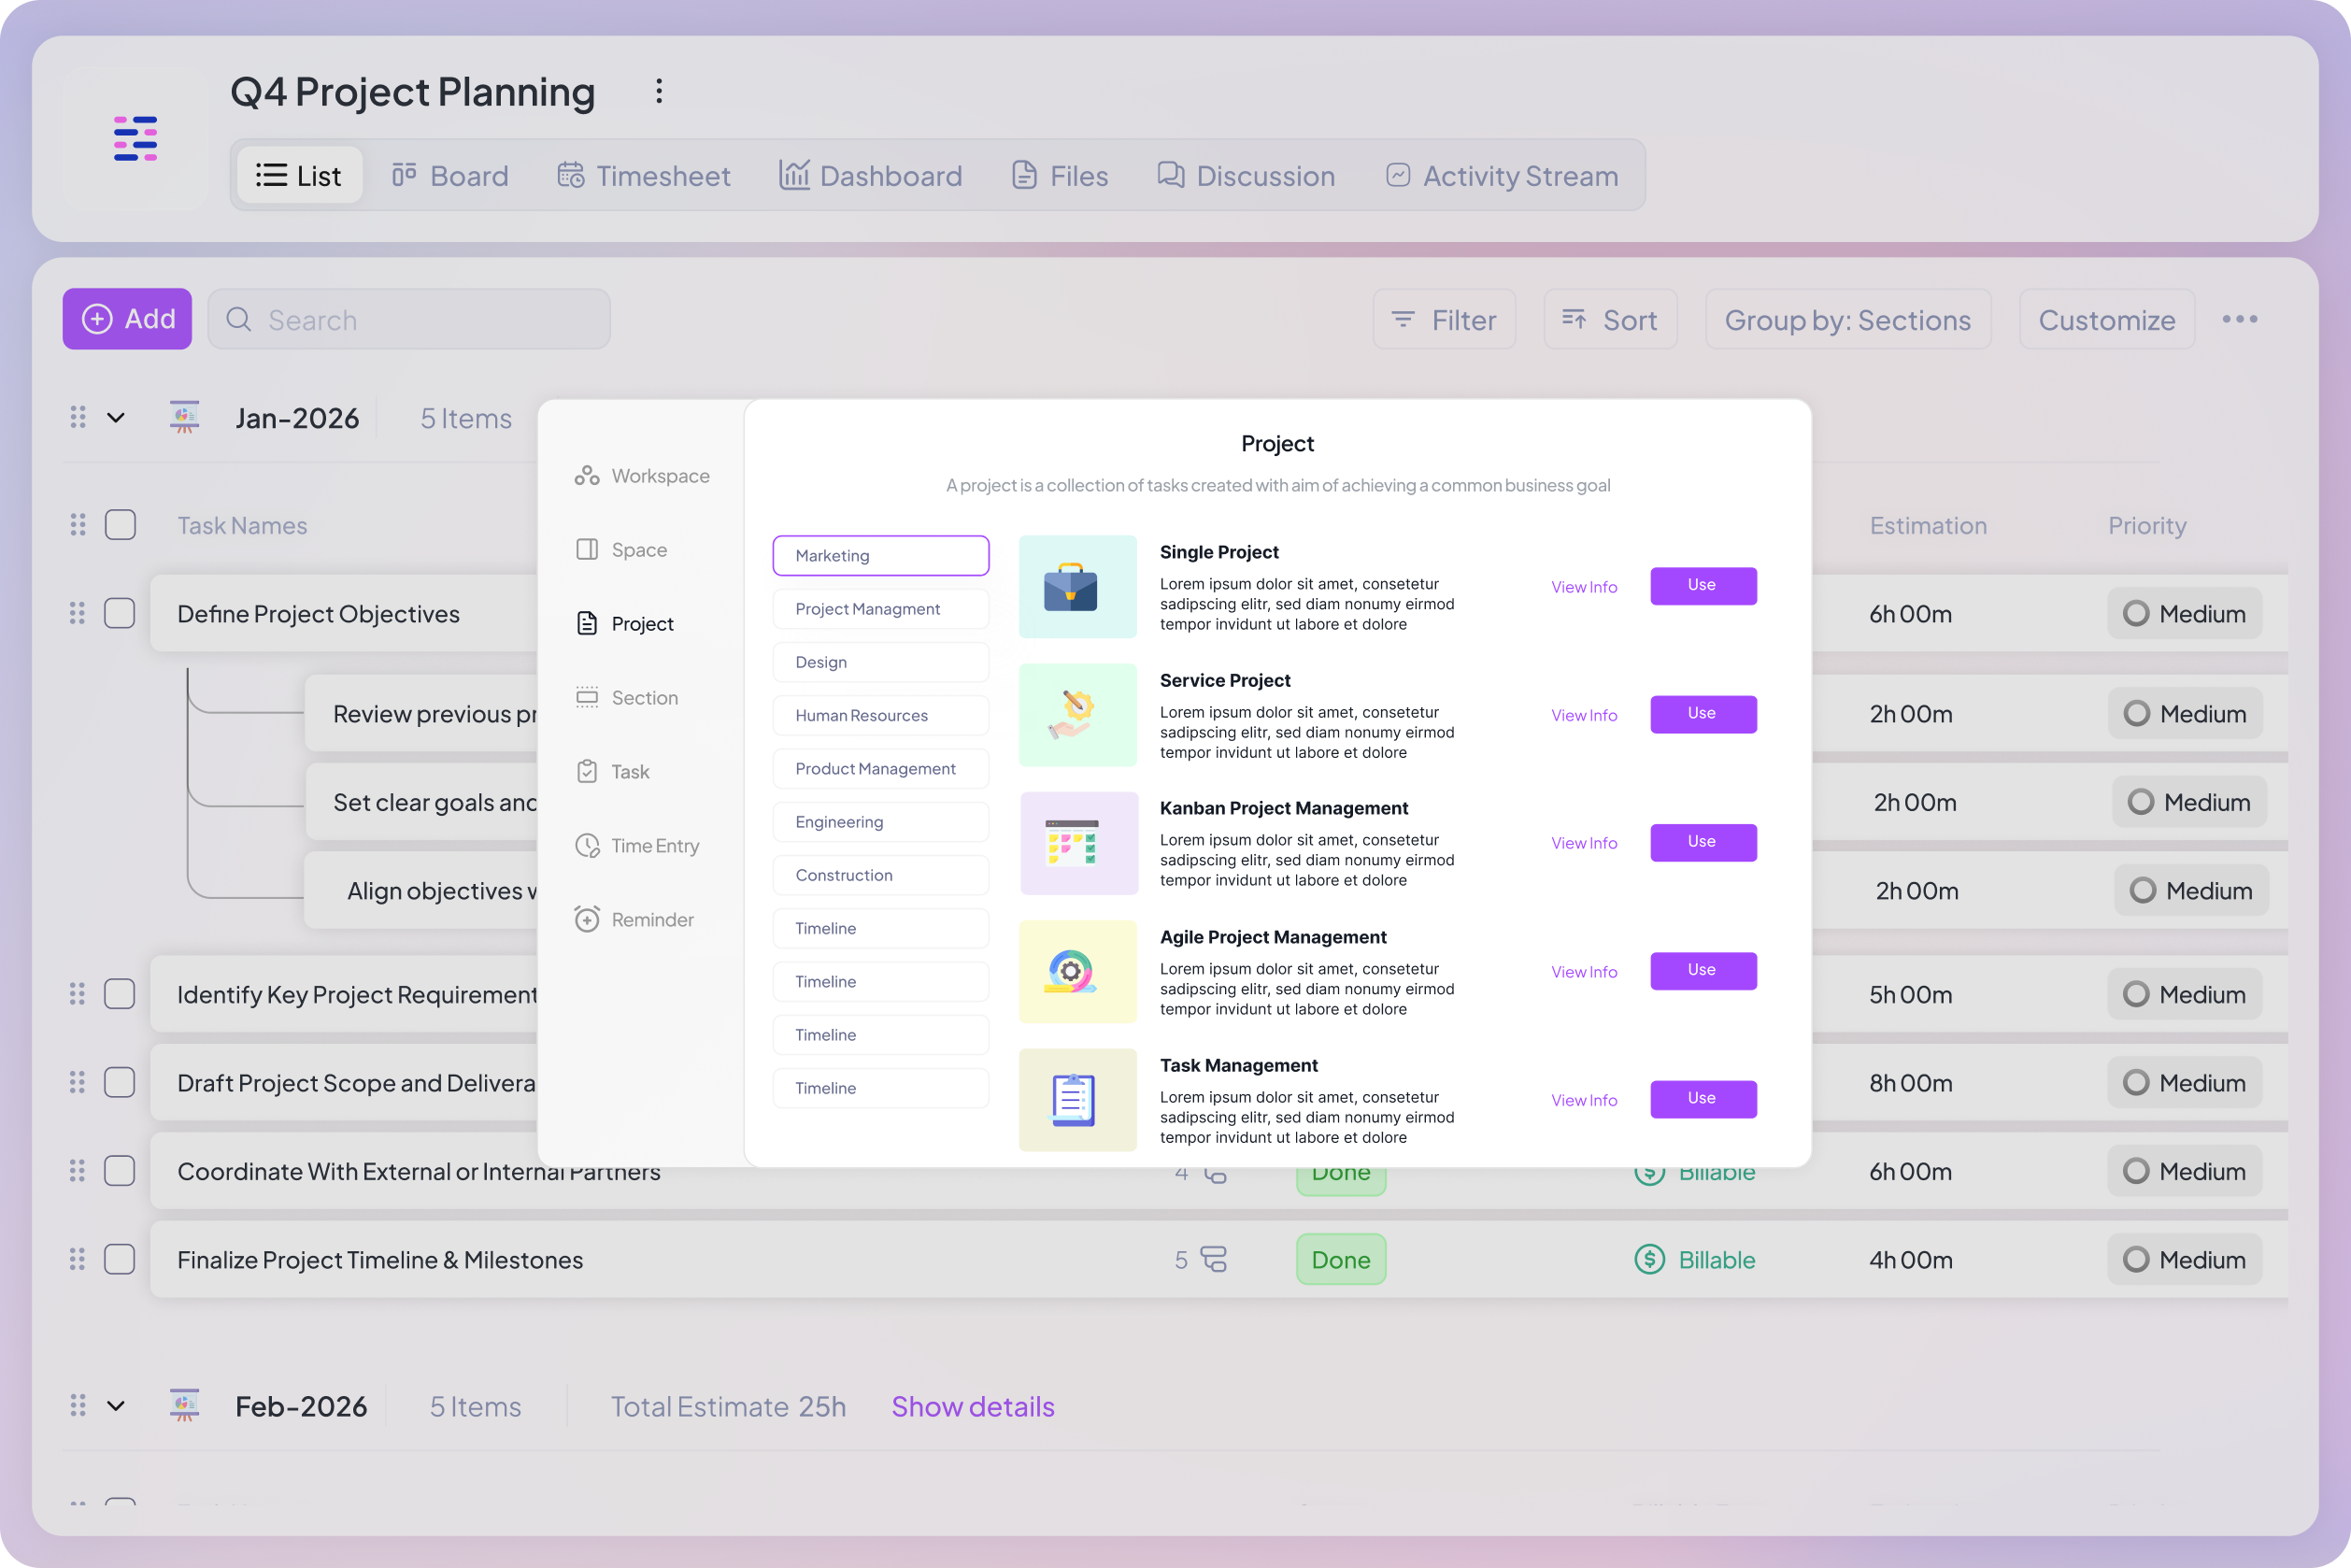Open the Sort control next to Filter

[1610, 319]
